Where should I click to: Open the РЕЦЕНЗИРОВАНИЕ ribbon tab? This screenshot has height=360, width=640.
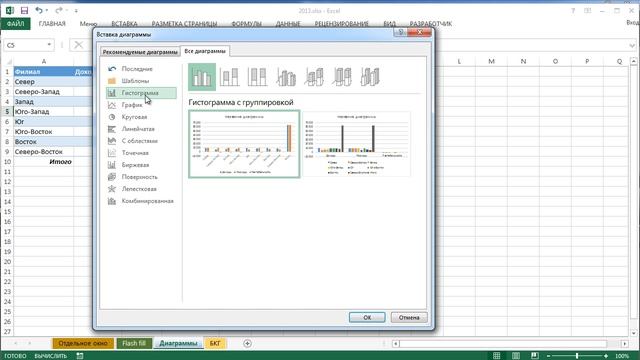point(342,24)
